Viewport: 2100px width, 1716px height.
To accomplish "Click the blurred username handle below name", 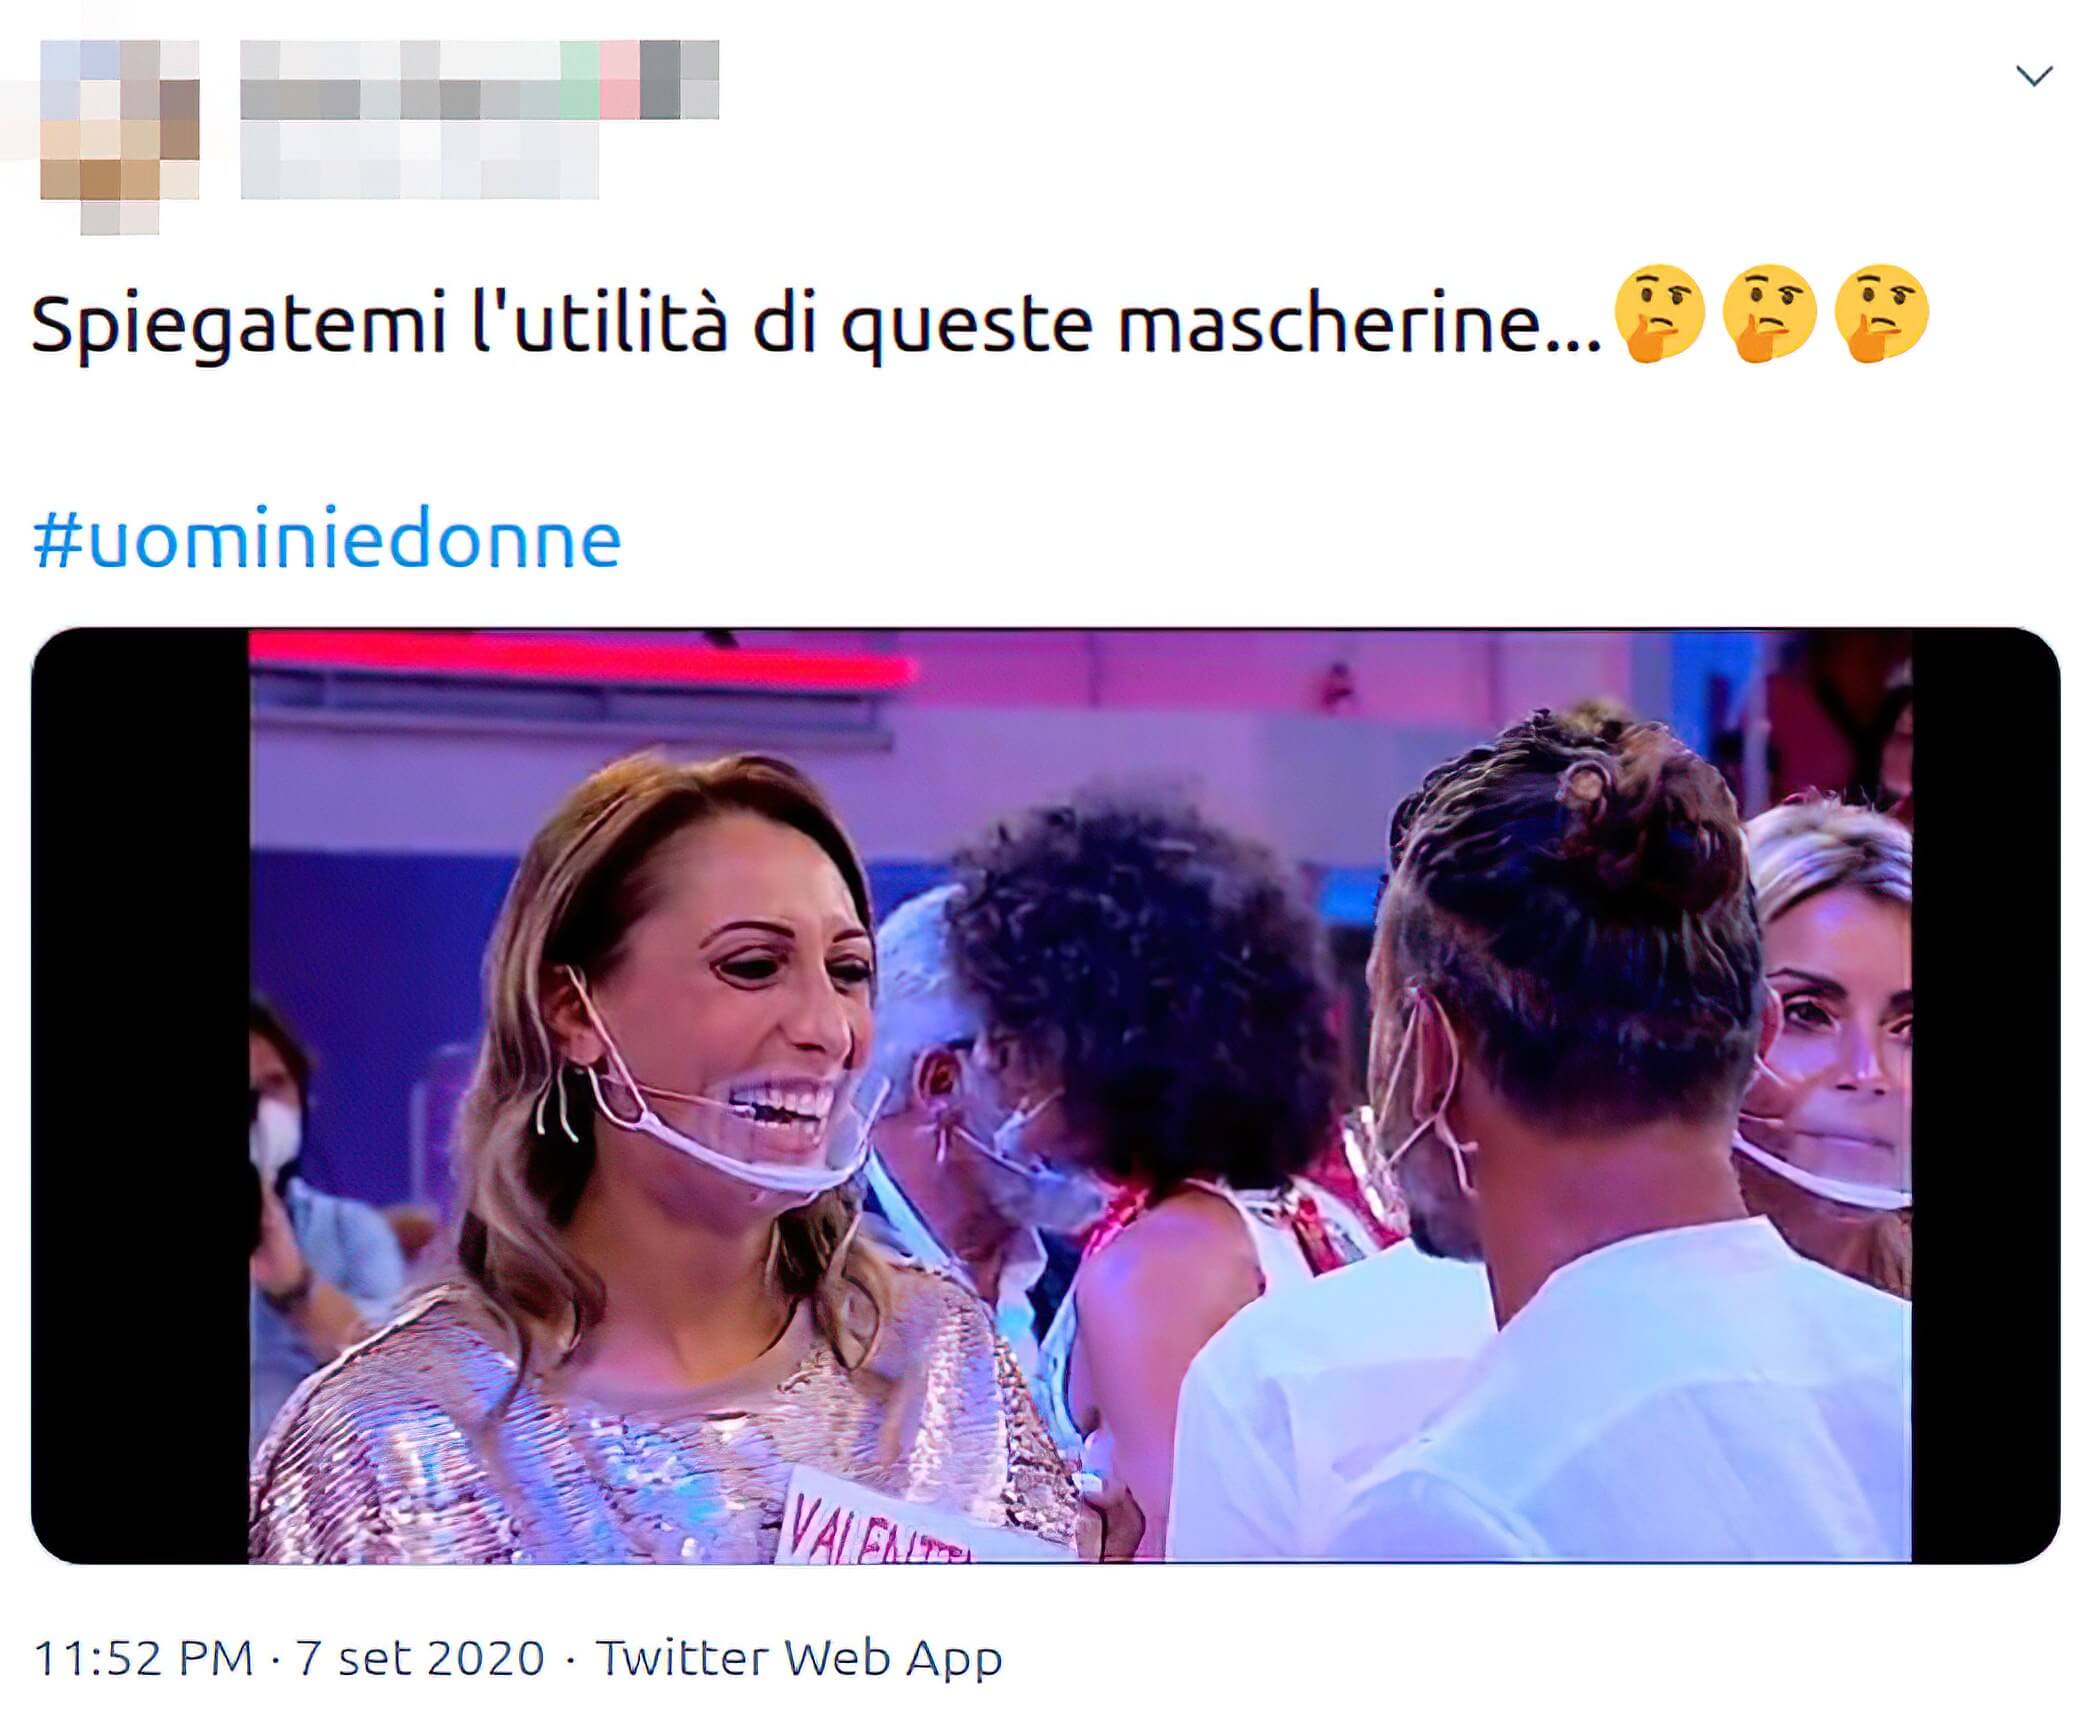I will click(420, 160).
